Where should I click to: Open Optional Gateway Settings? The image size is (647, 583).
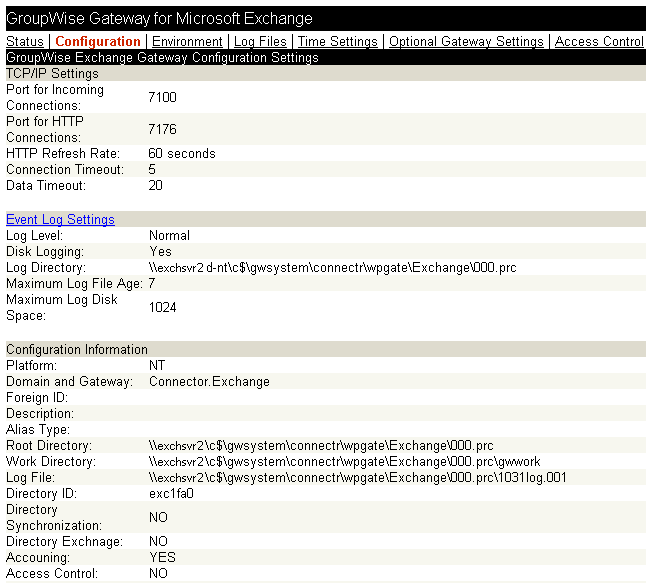click(x=466, y=41)
